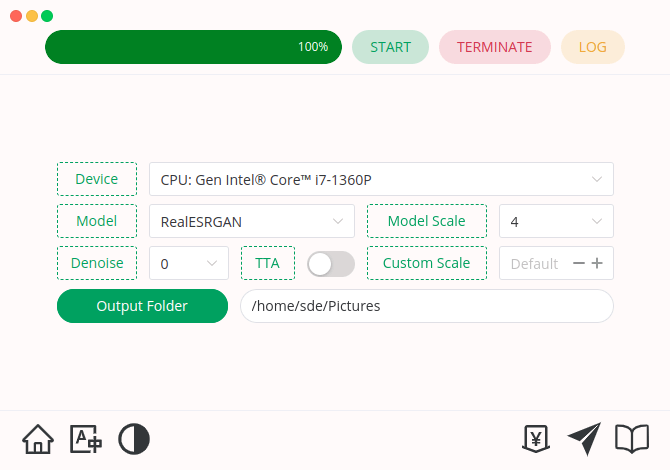Open the Home page icon
Screen dimensions: 670x470
point(38,439)
